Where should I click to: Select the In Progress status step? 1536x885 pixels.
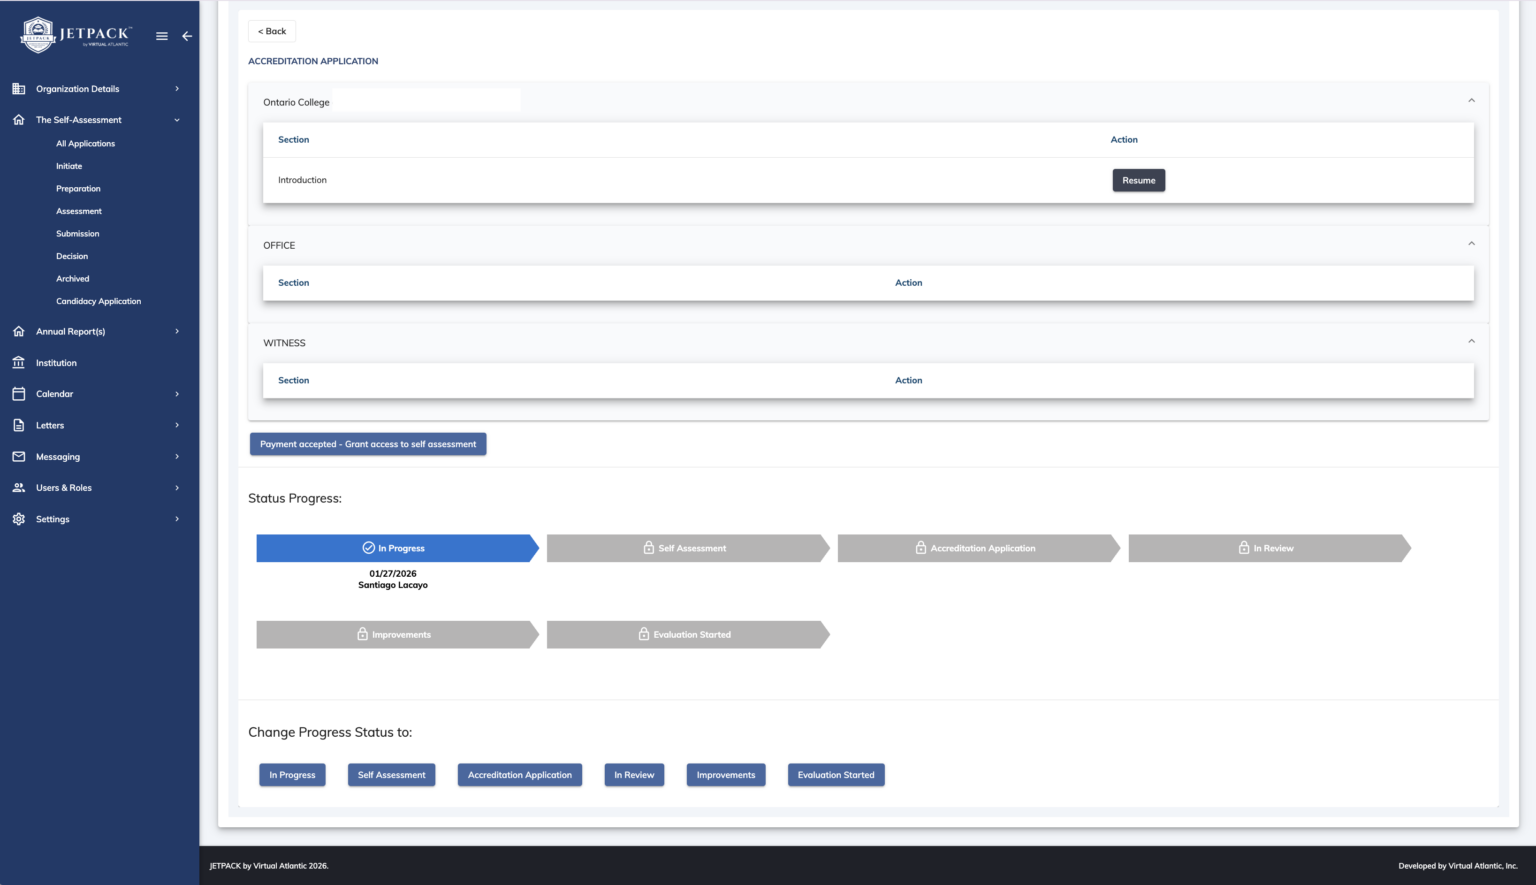click(x=397, y=548)
